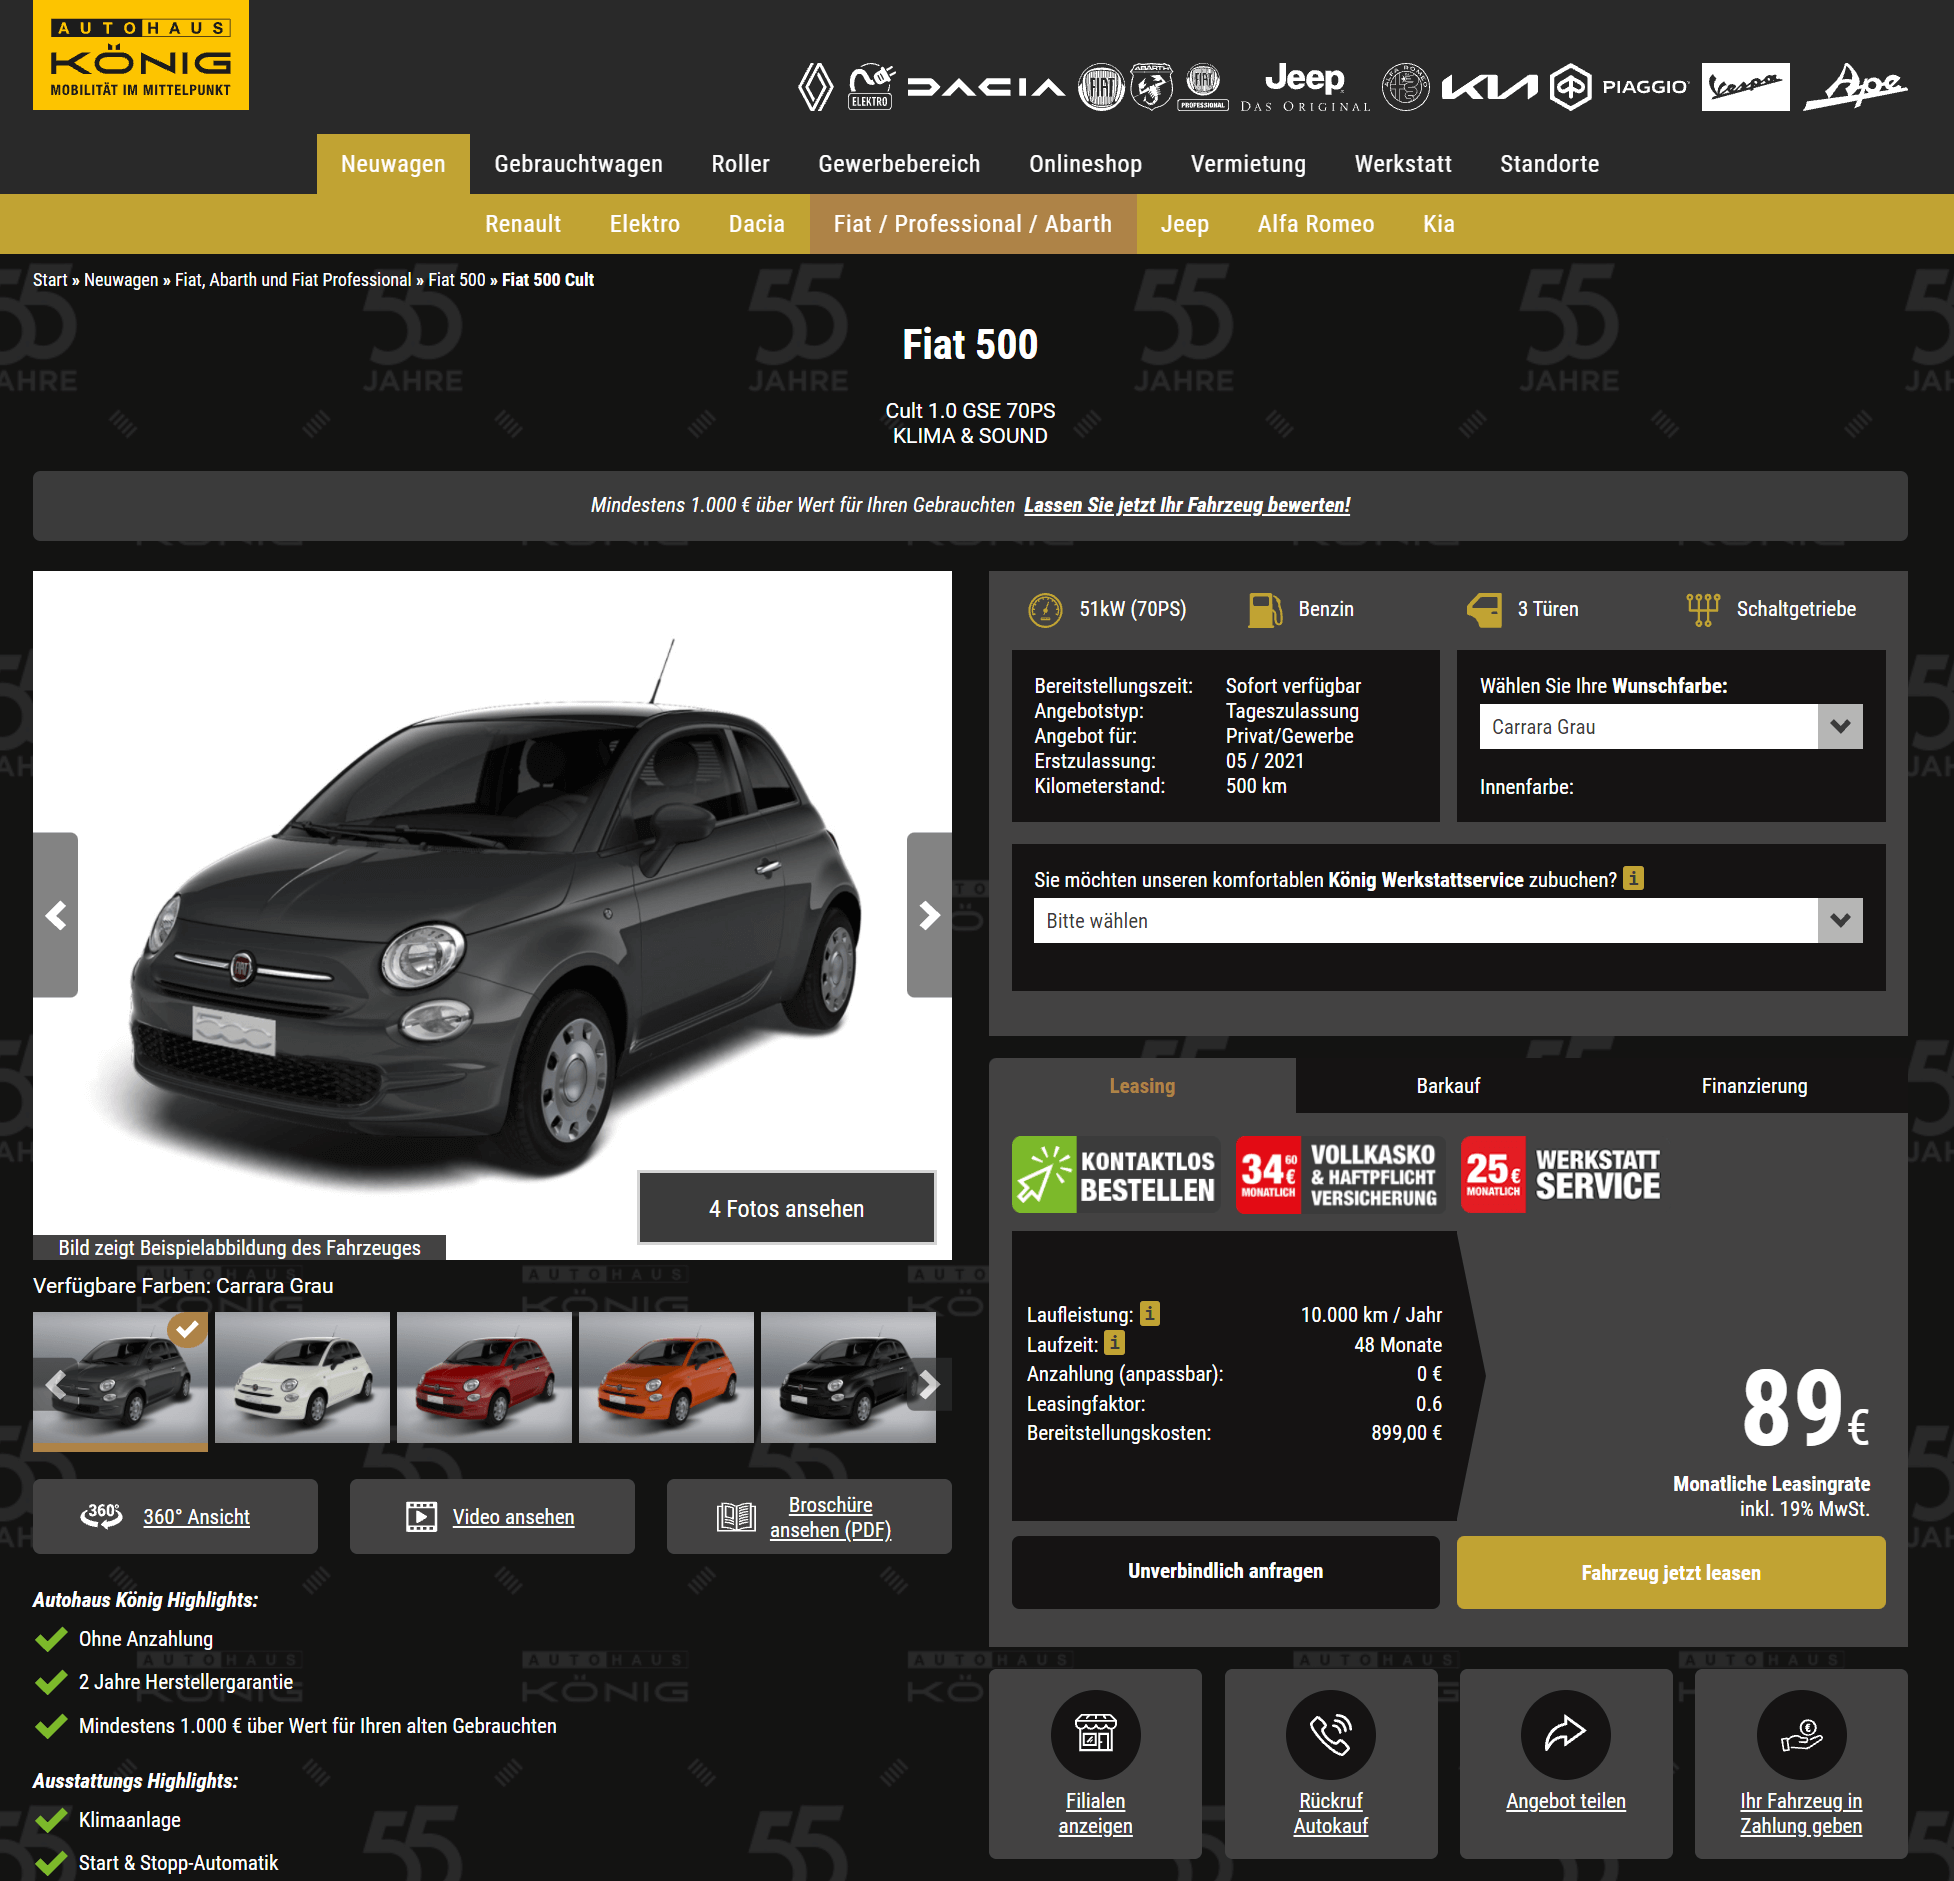This screenshot has width=1954, height=1881.
Task: Open the Standorte menu item
Action: click(x=1549, y=164)
